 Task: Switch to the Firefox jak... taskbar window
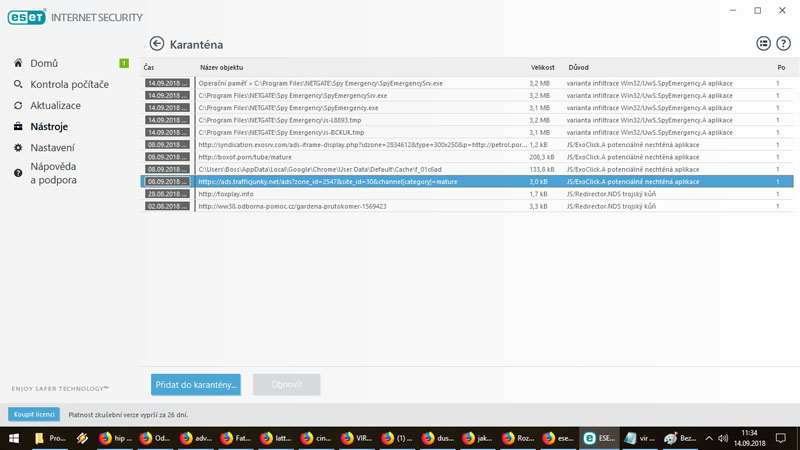[x=478, y=438]
